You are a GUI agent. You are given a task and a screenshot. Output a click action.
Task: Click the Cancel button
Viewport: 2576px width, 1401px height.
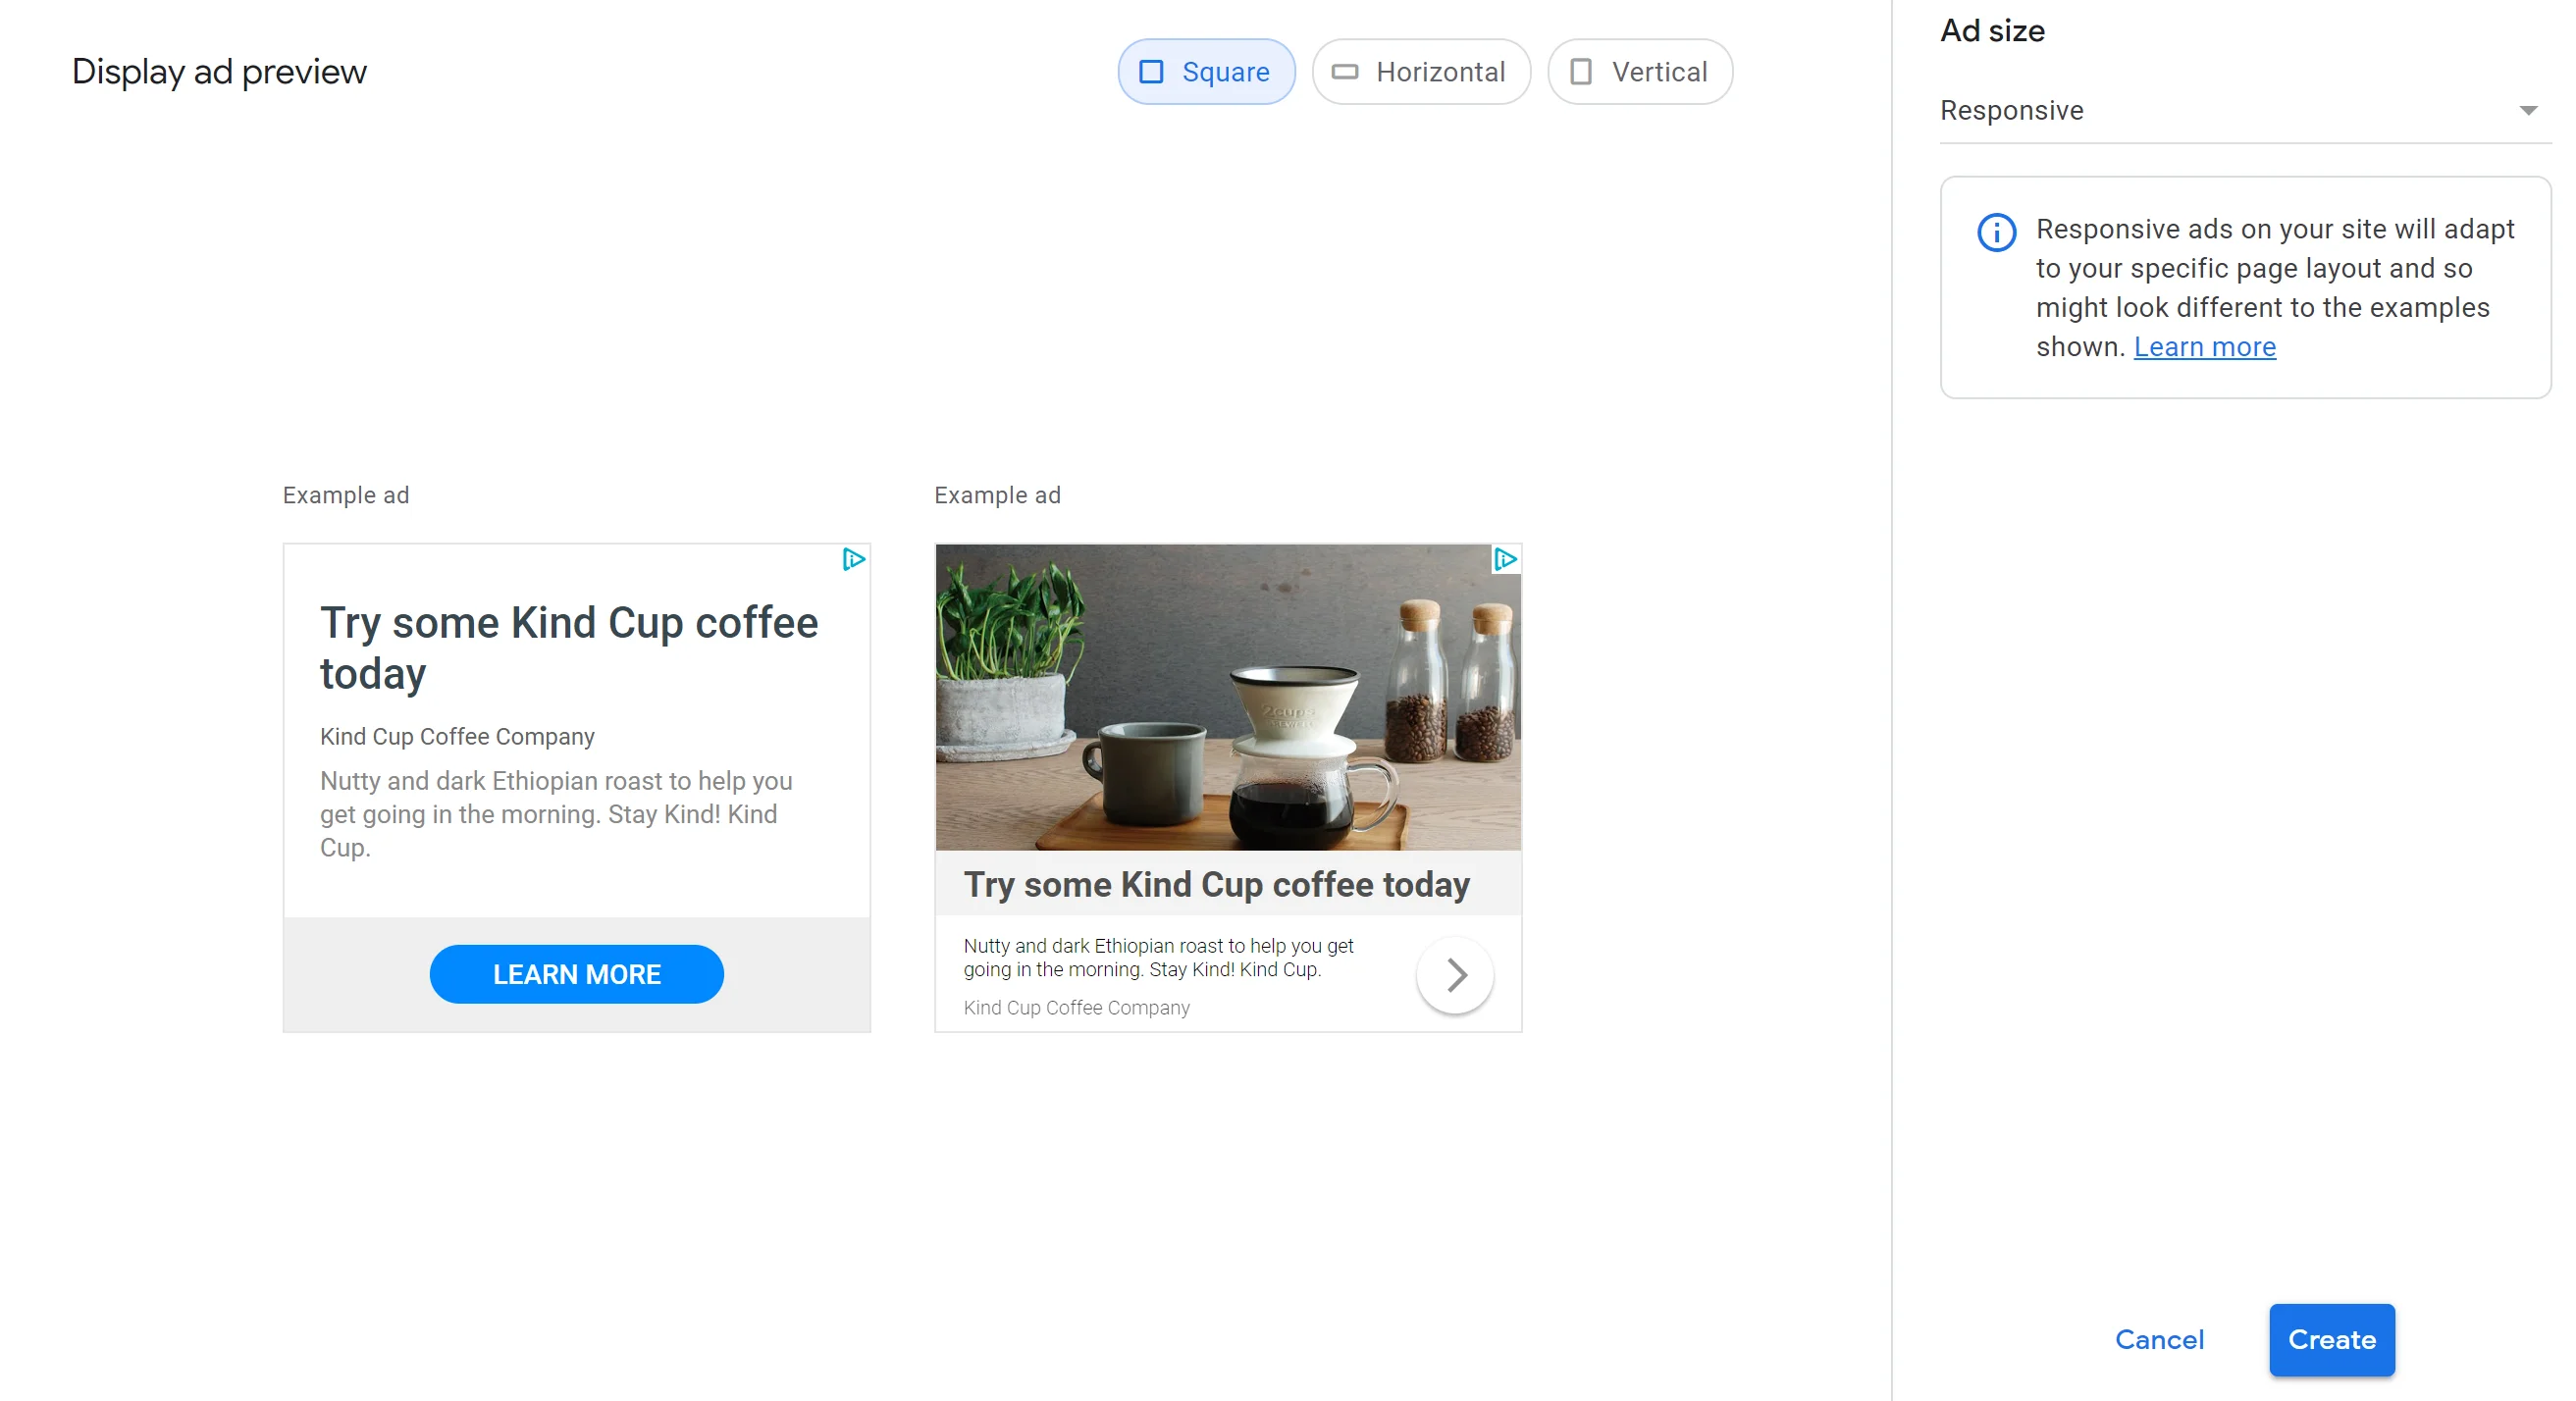tap(2158, 1339)
